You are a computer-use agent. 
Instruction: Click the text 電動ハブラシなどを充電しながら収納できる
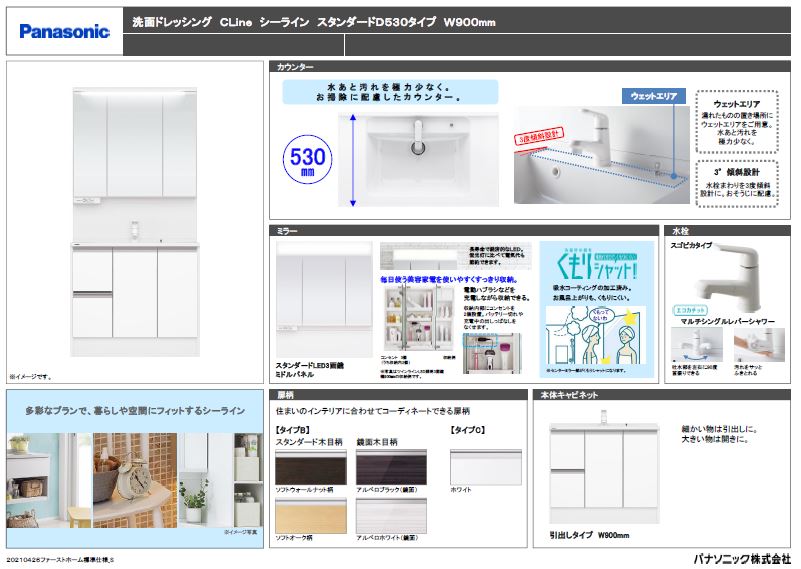pos(497,294)
